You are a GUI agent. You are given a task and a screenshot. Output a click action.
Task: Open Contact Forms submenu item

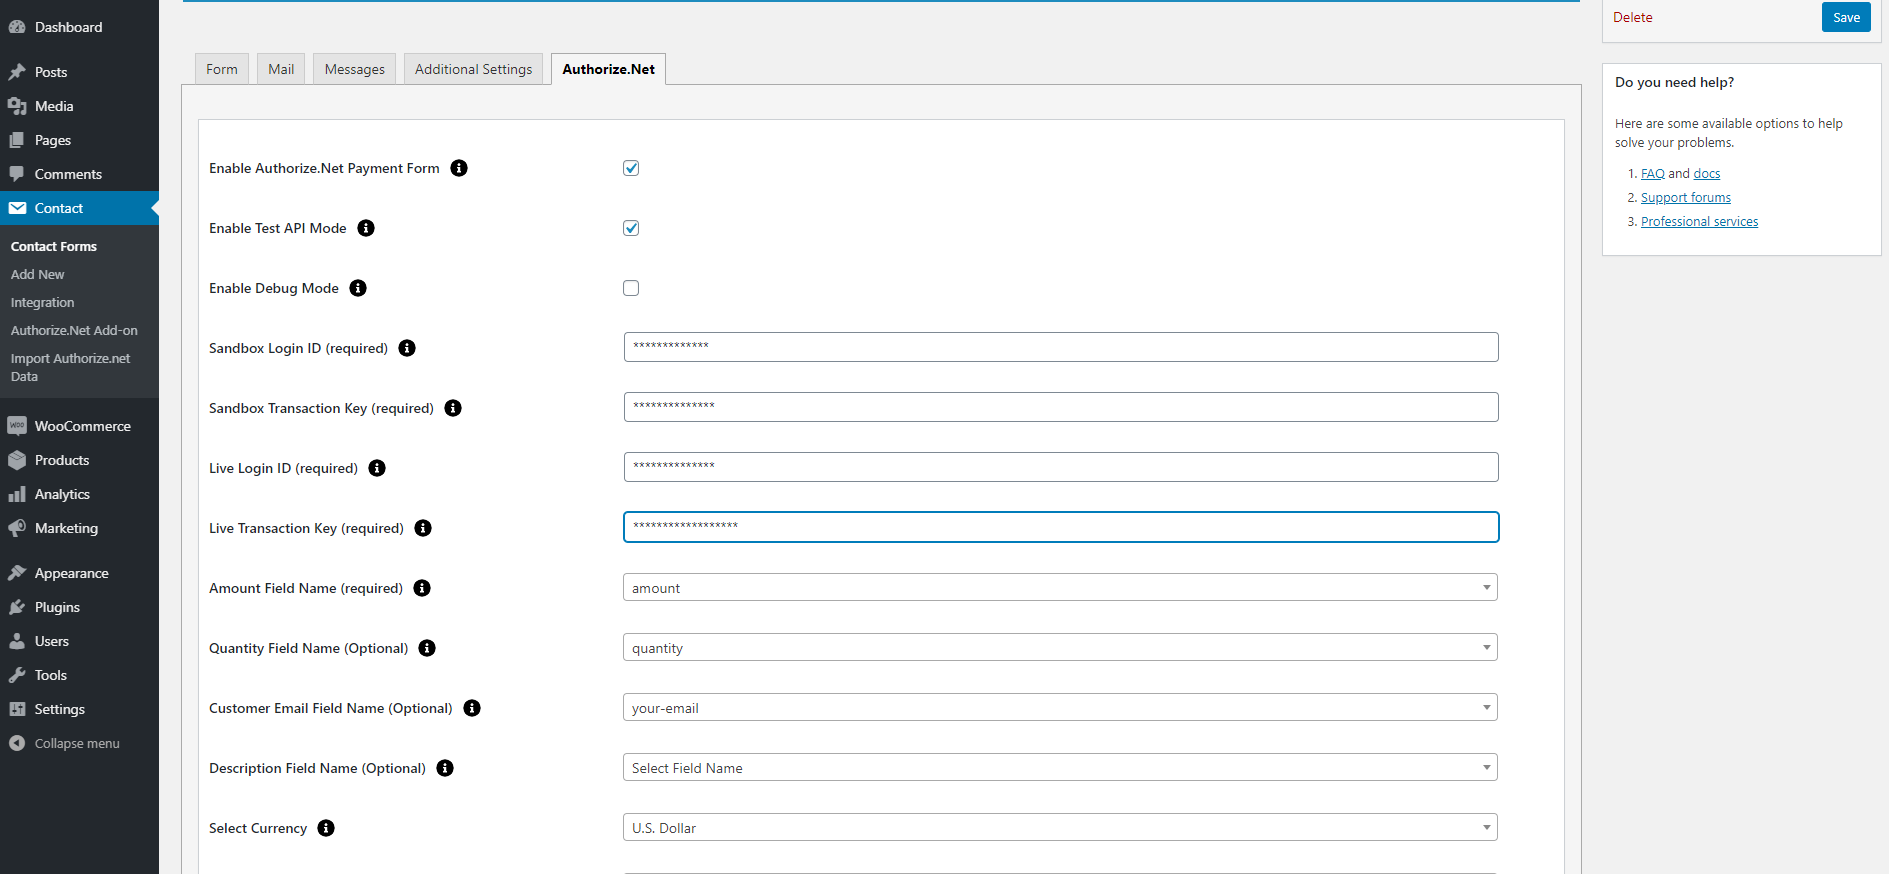point(54,246)
